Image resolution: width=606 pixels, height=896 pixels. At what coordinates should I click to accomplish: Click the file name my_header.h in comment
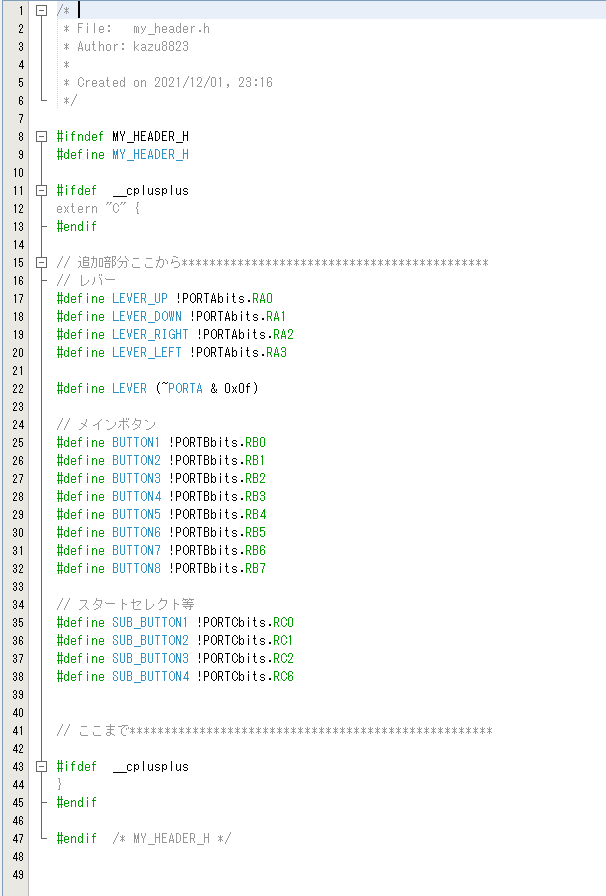pos(172,29)
